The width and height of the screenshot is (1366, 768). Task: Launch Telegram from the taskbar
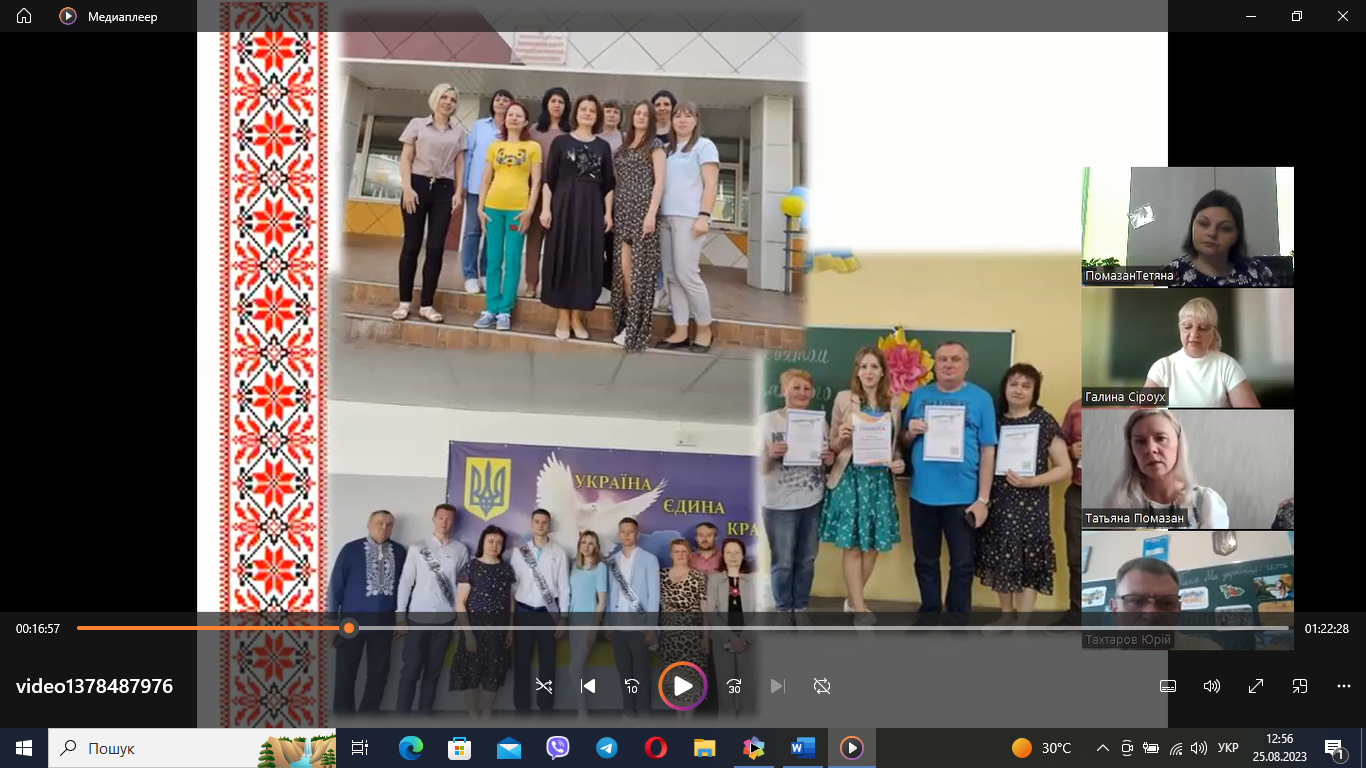[607, 748]
